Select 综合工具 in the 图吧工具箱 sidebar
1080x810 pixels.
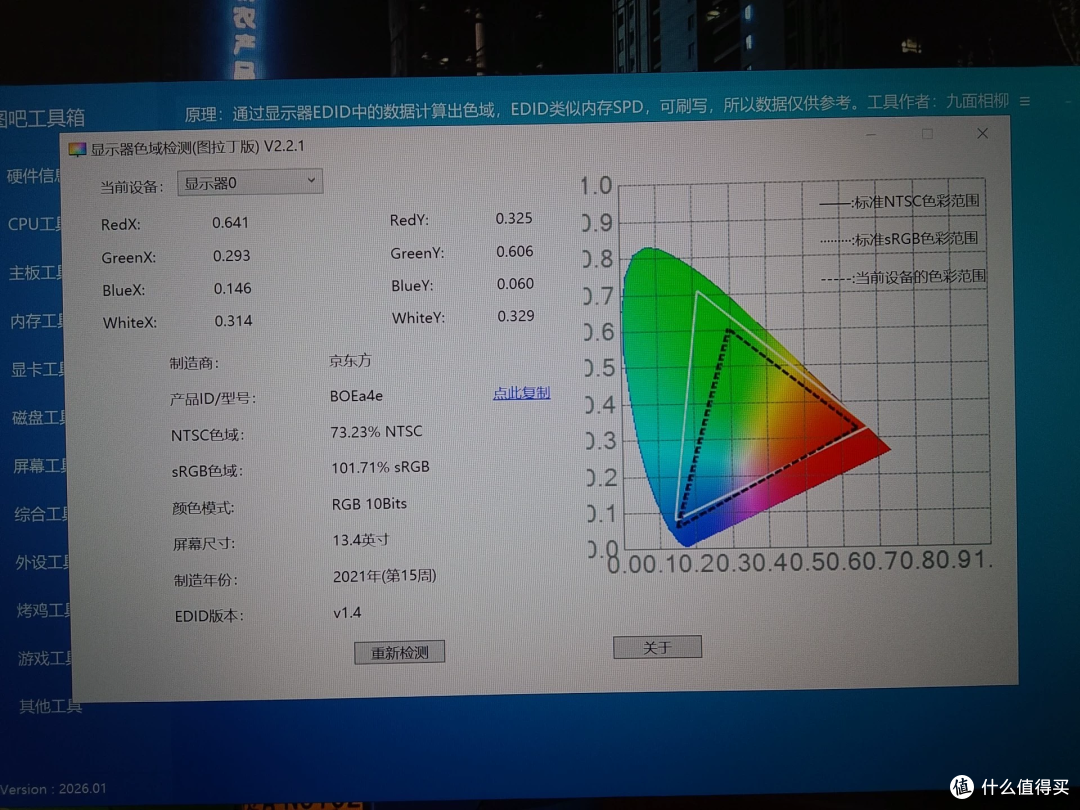pos(43,514)
